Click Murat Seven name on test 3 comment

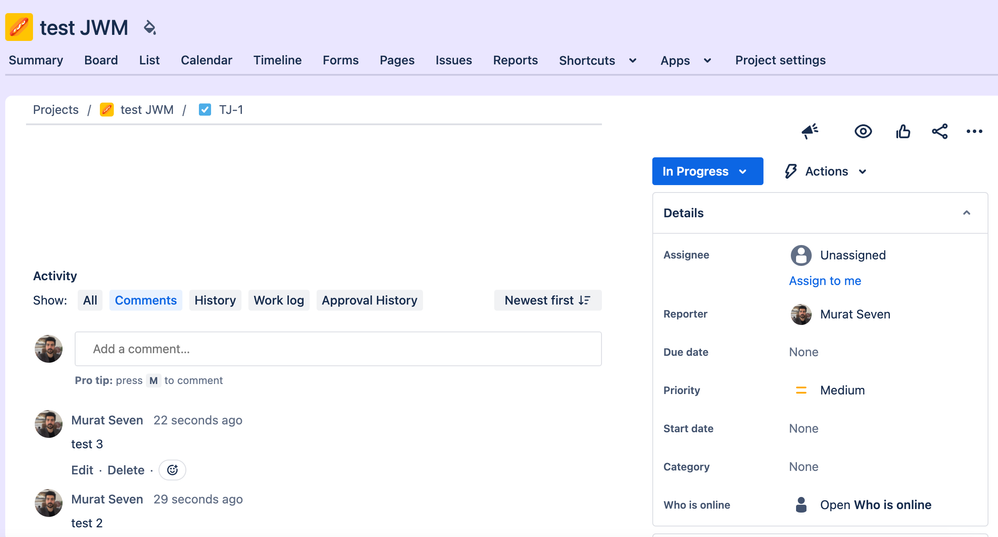click(x=107, y=420)
